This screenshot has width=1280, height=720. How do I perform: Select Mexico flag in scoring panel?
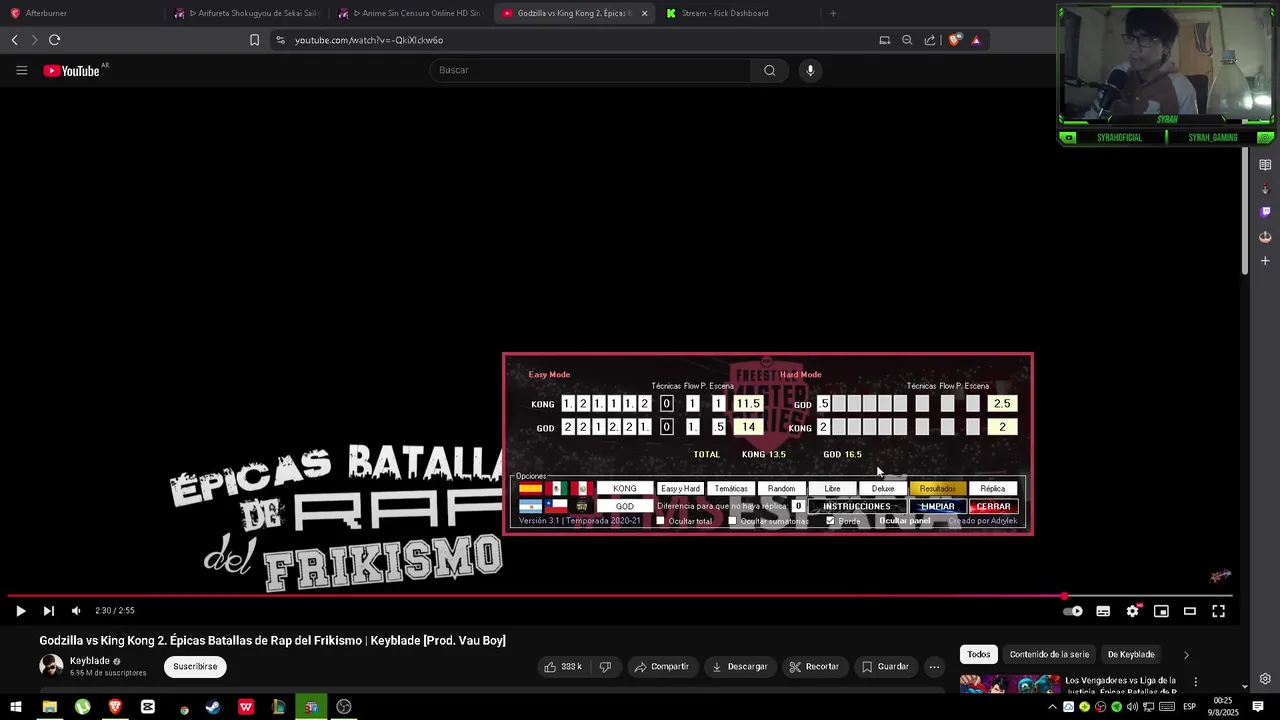coord(556,489)
